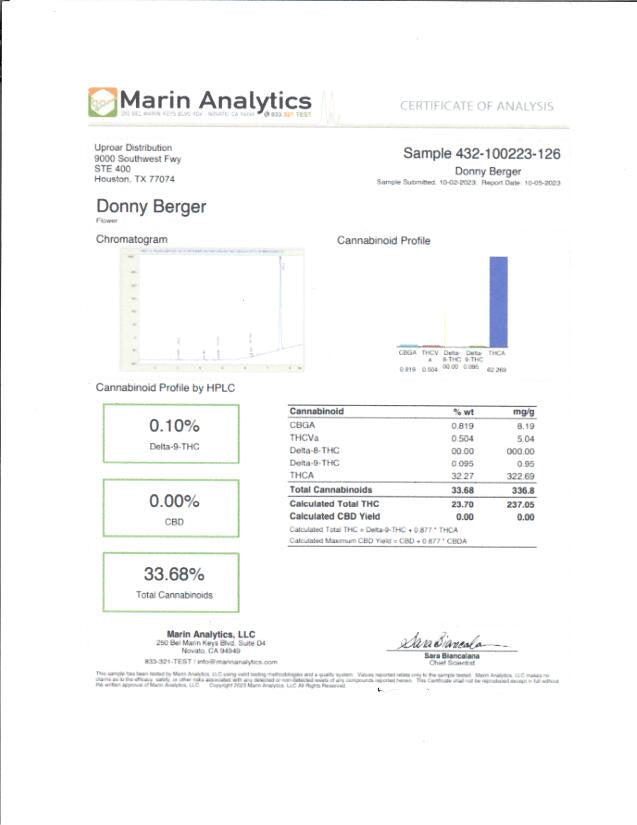Select the "THCVa" row label in table
This screenshot has height=825, width=637.
coord(304,438)
